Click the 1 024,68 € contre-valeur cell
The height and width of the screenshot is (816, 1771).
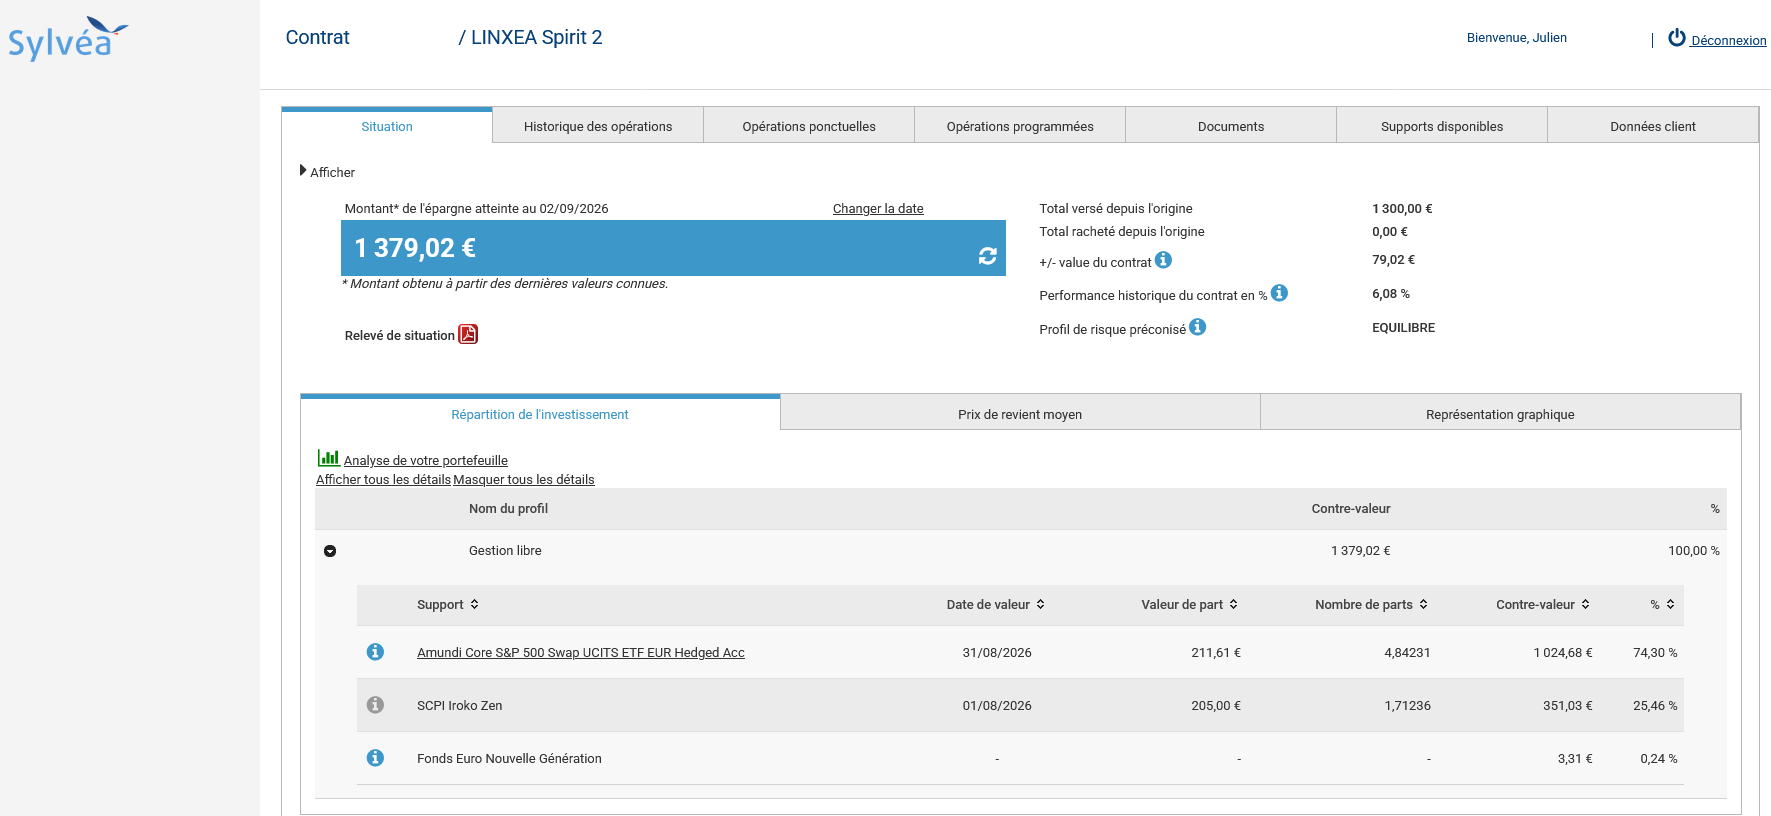tap(1563, 653)
